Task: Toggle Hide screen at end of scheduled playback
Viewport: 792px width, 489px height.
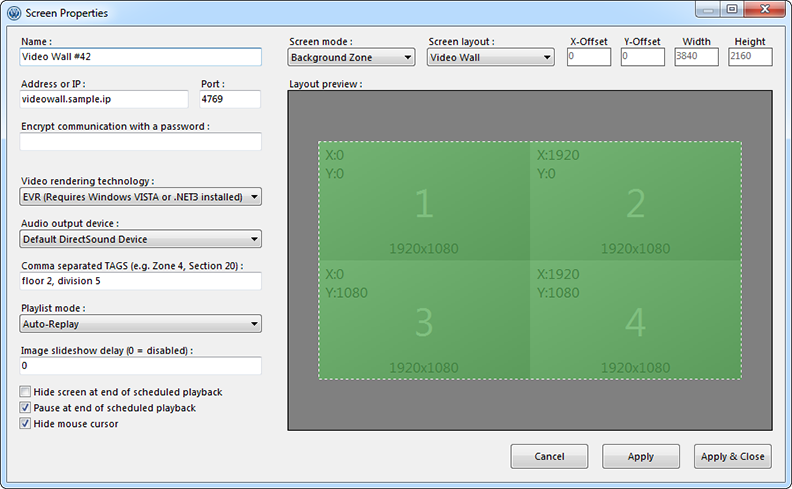Action: (x=25, y=392)
